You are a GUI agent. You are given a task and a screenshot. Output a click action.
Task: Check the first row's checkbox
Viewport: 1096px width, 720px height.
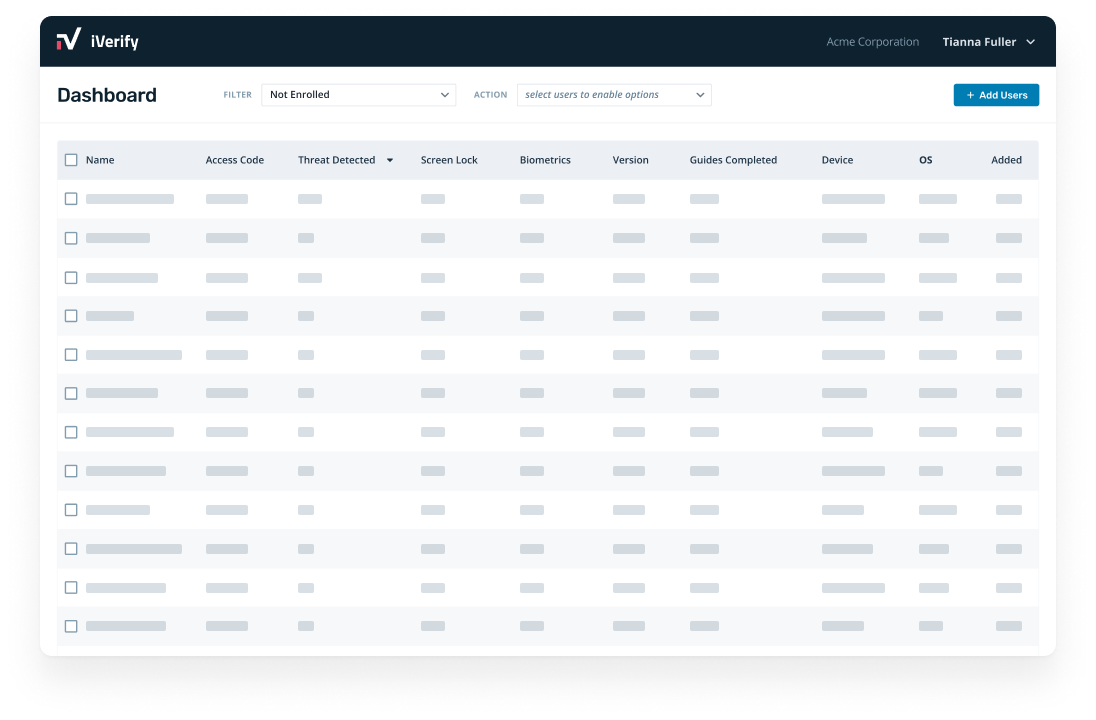pos(71,199)
